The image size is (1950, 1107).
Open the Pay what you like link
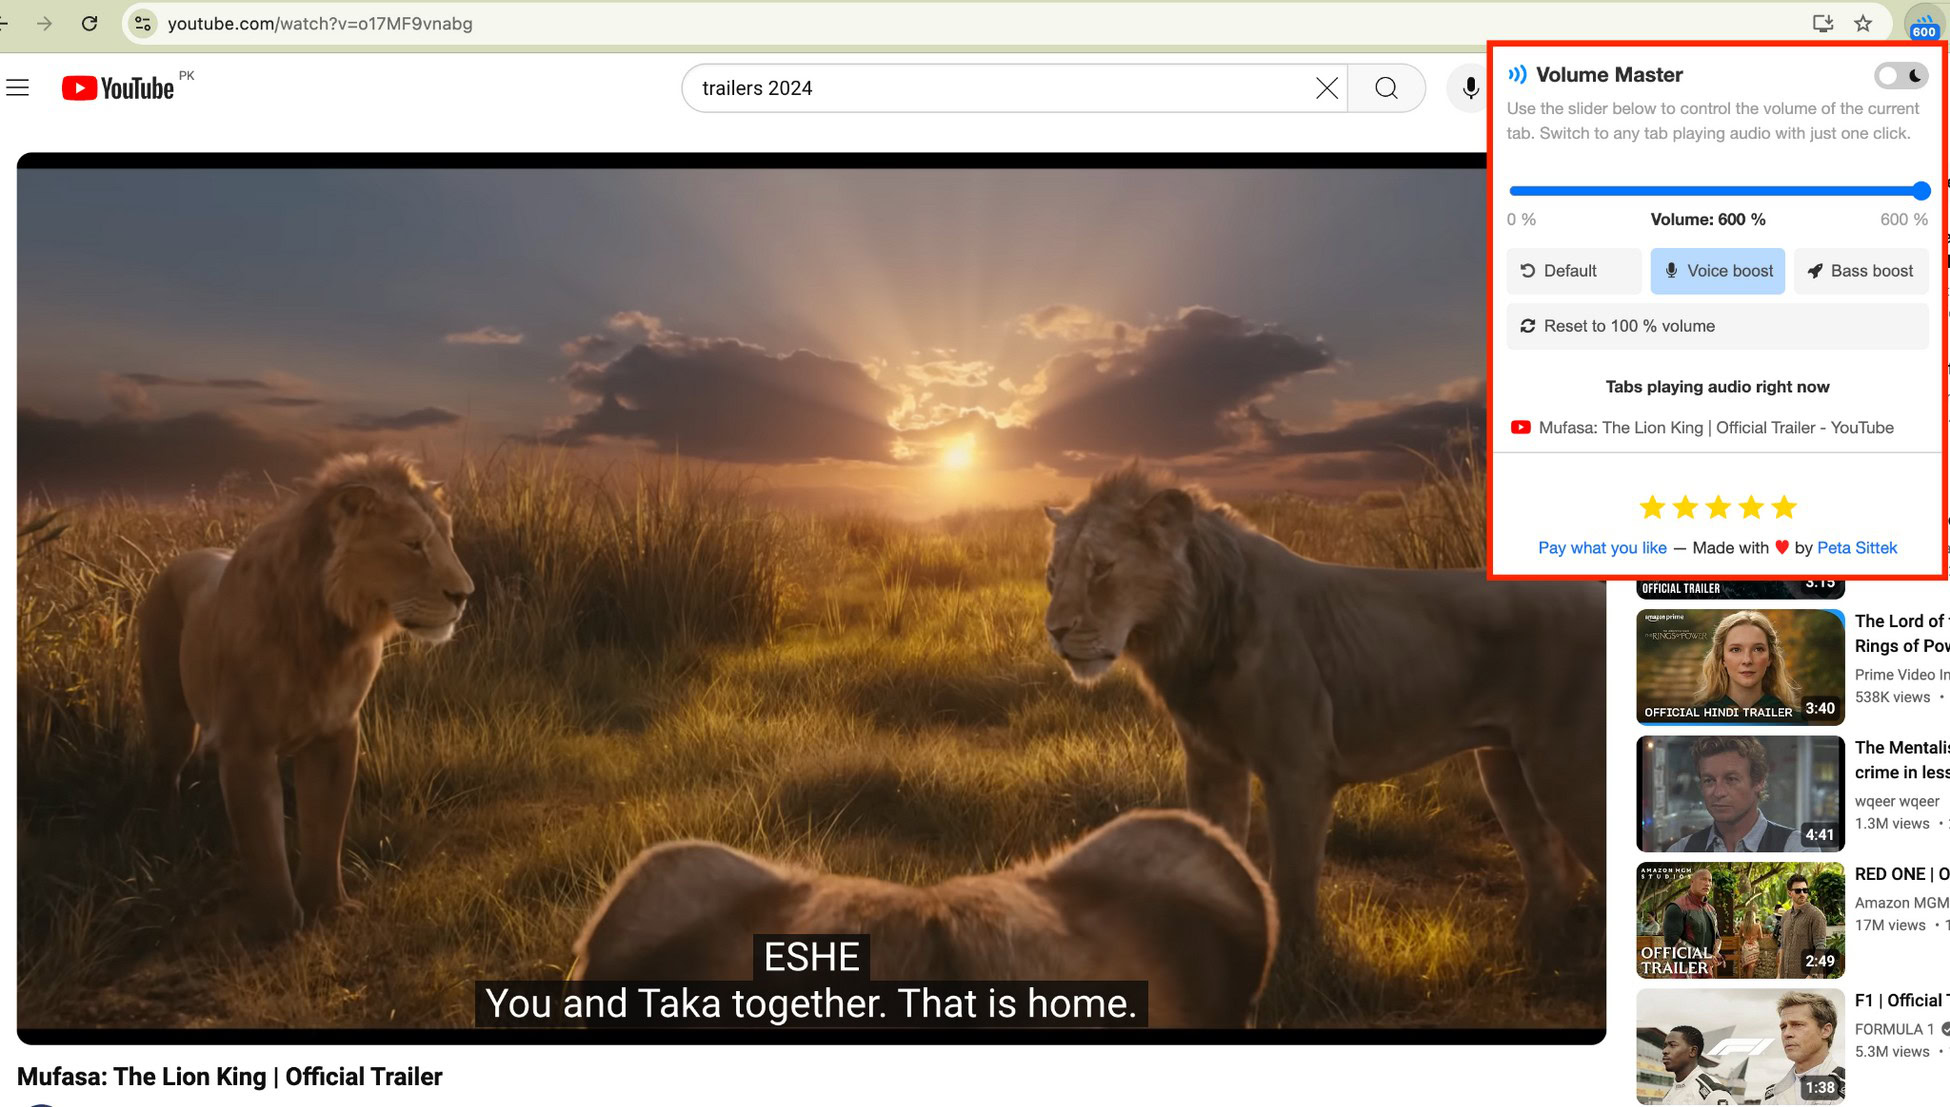click(x=1602, y=547)
